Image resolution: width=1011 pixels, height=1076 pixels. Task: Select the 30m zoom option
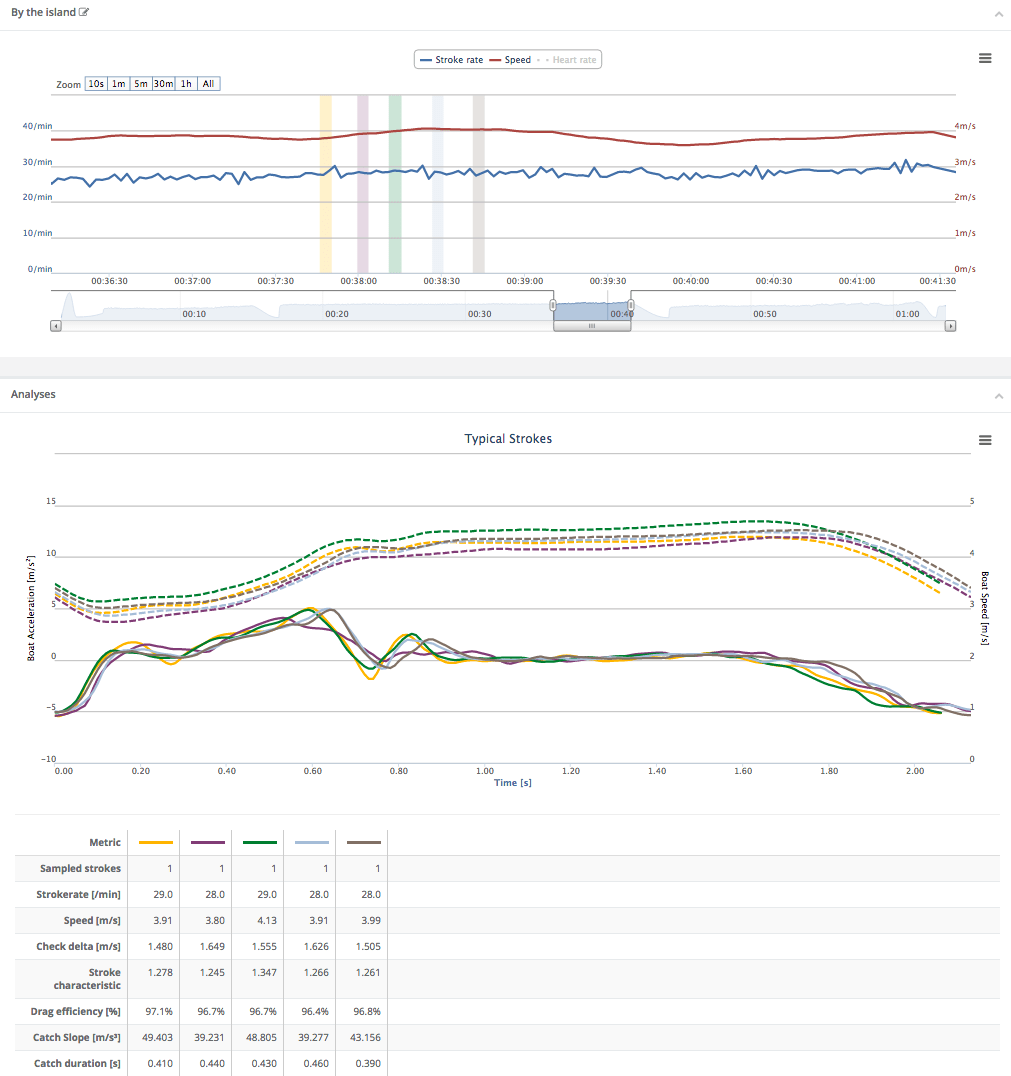(163, 84)
